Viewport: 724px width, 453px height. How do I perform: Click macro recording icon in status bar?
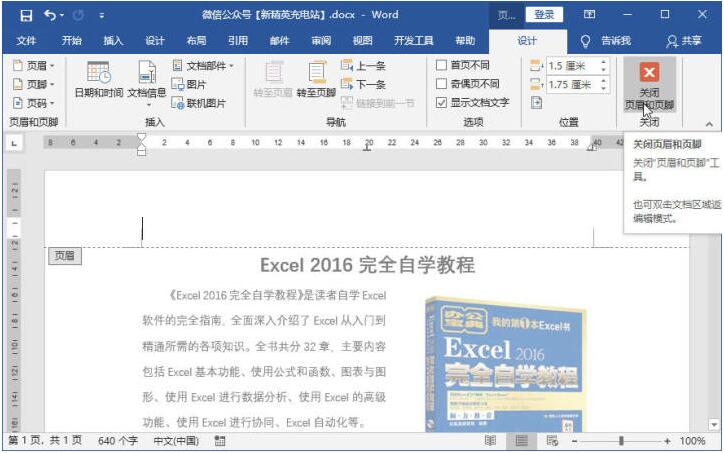220,441
